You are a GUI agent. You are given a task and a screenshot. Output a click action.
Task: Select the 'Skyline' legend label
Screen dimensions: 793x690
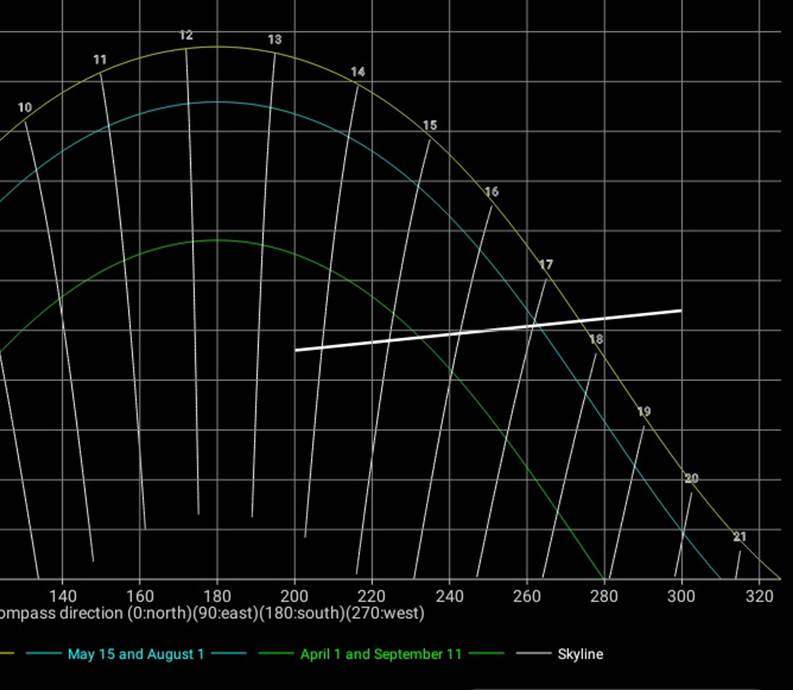click(x=580, y=655)
